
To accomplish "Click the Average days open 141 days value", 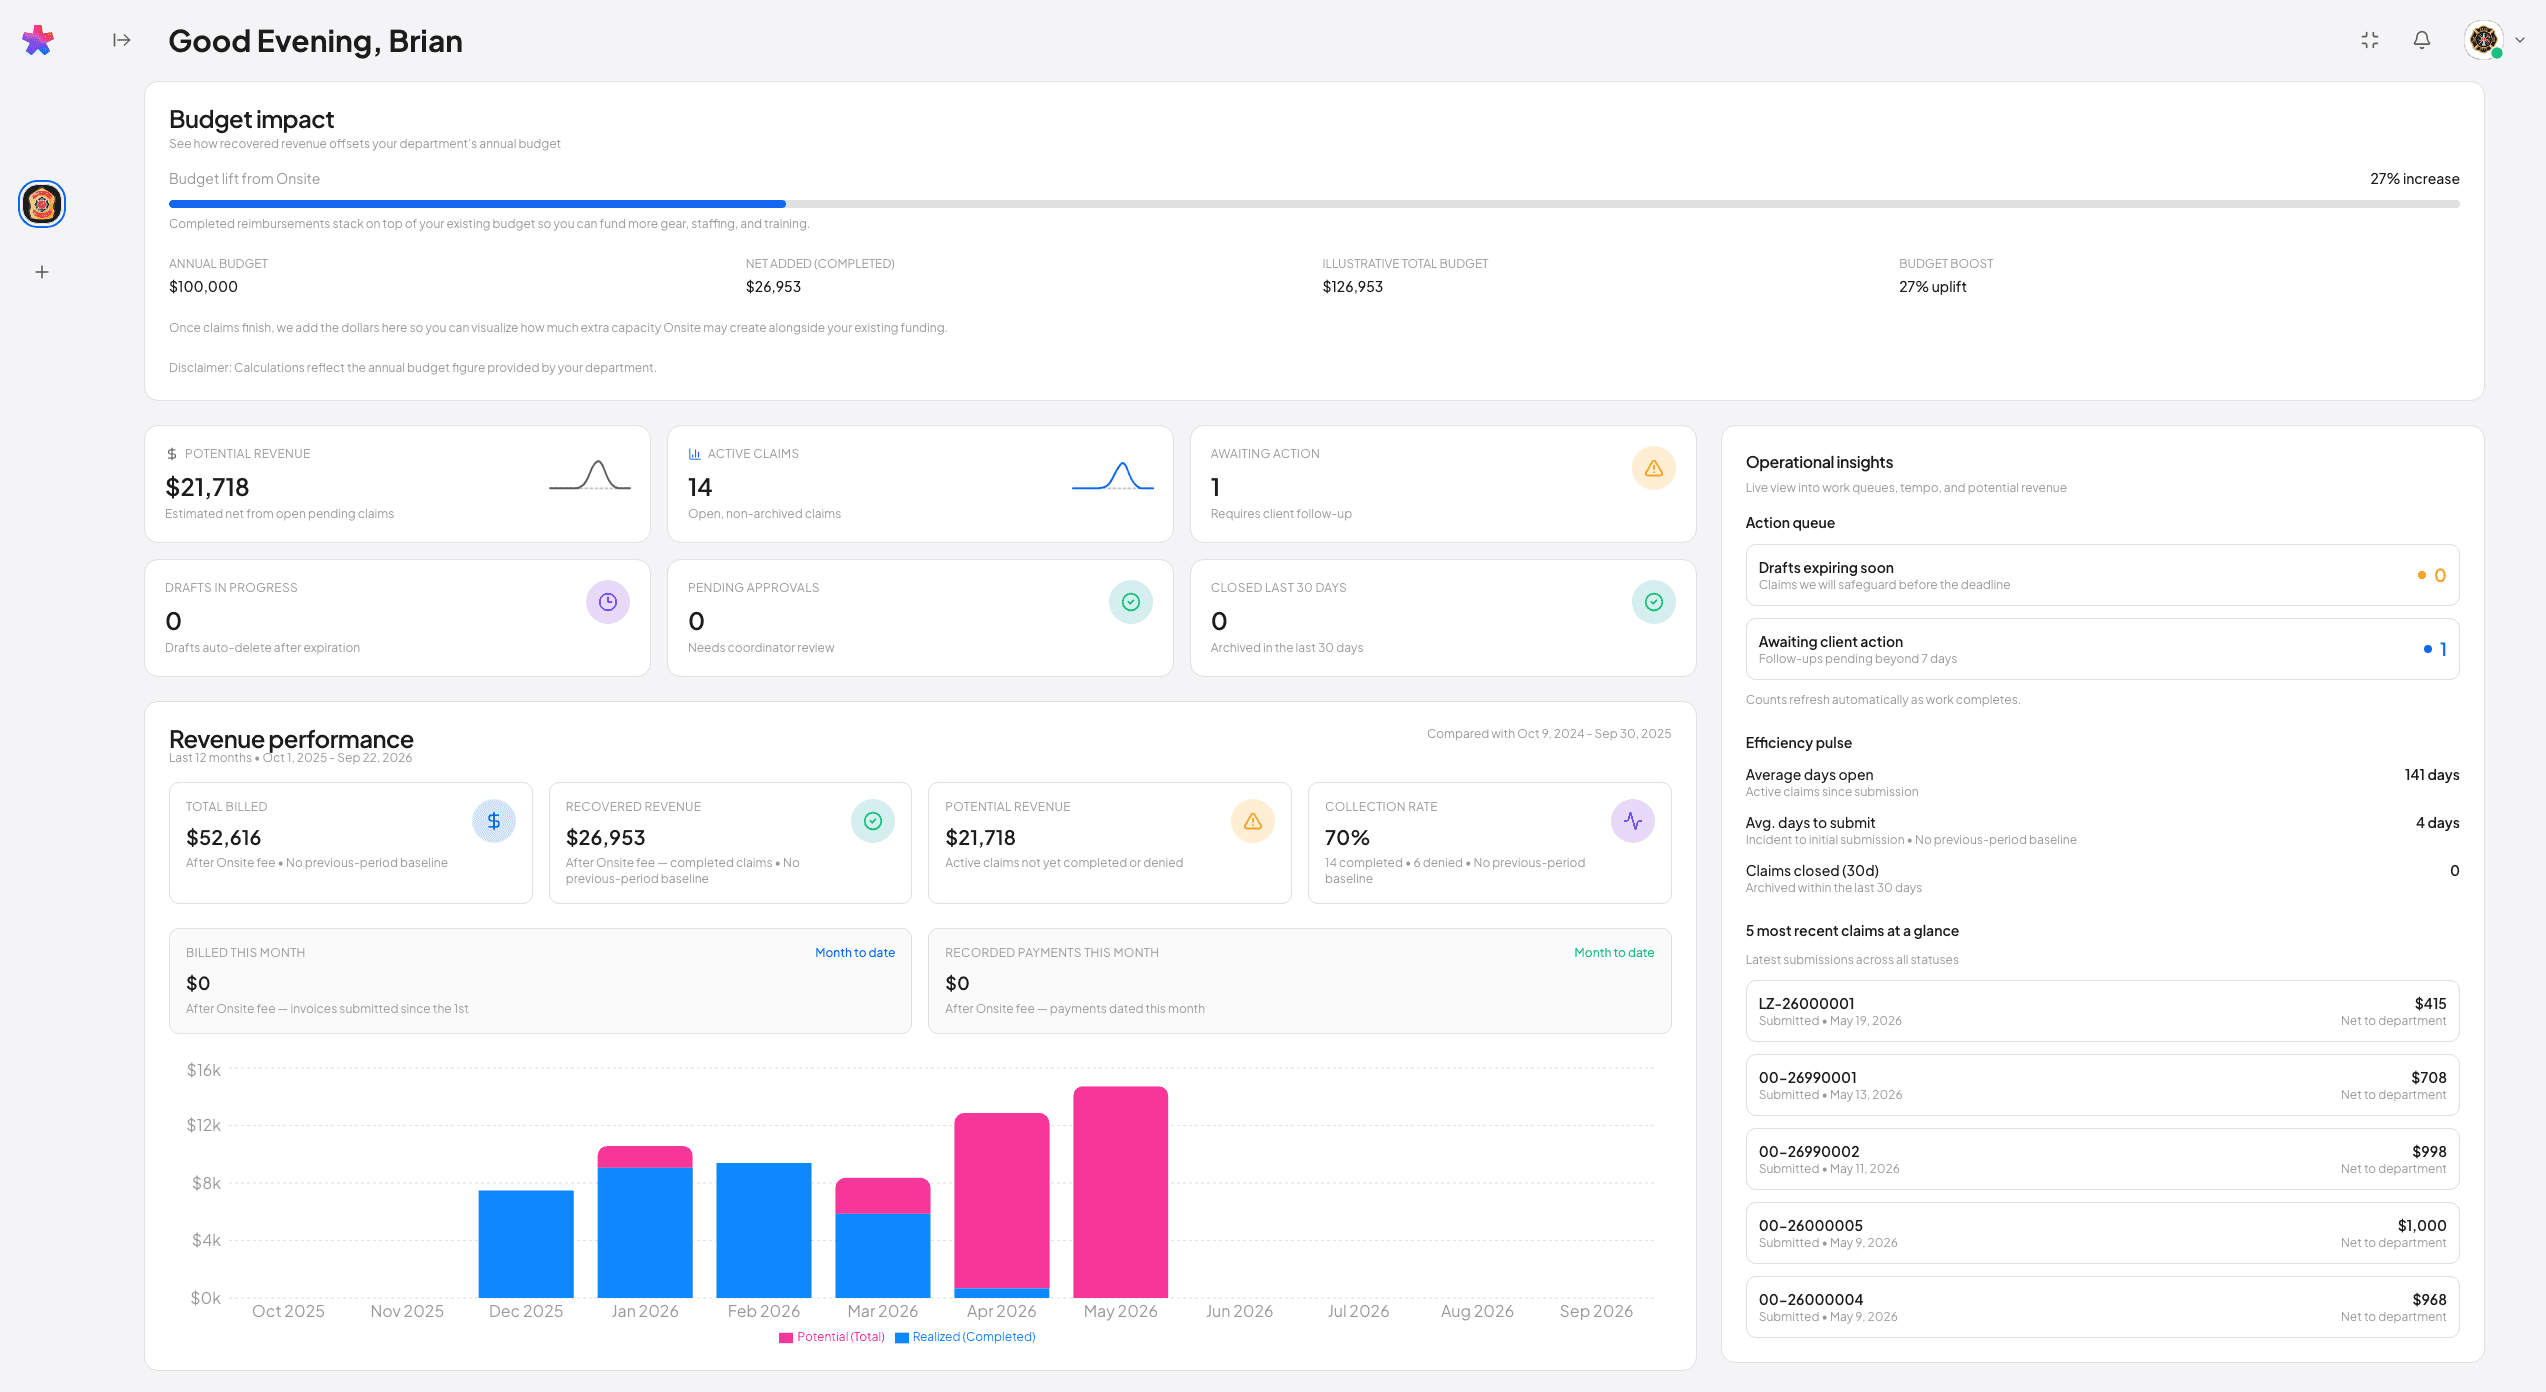I will pos(2432,775).
